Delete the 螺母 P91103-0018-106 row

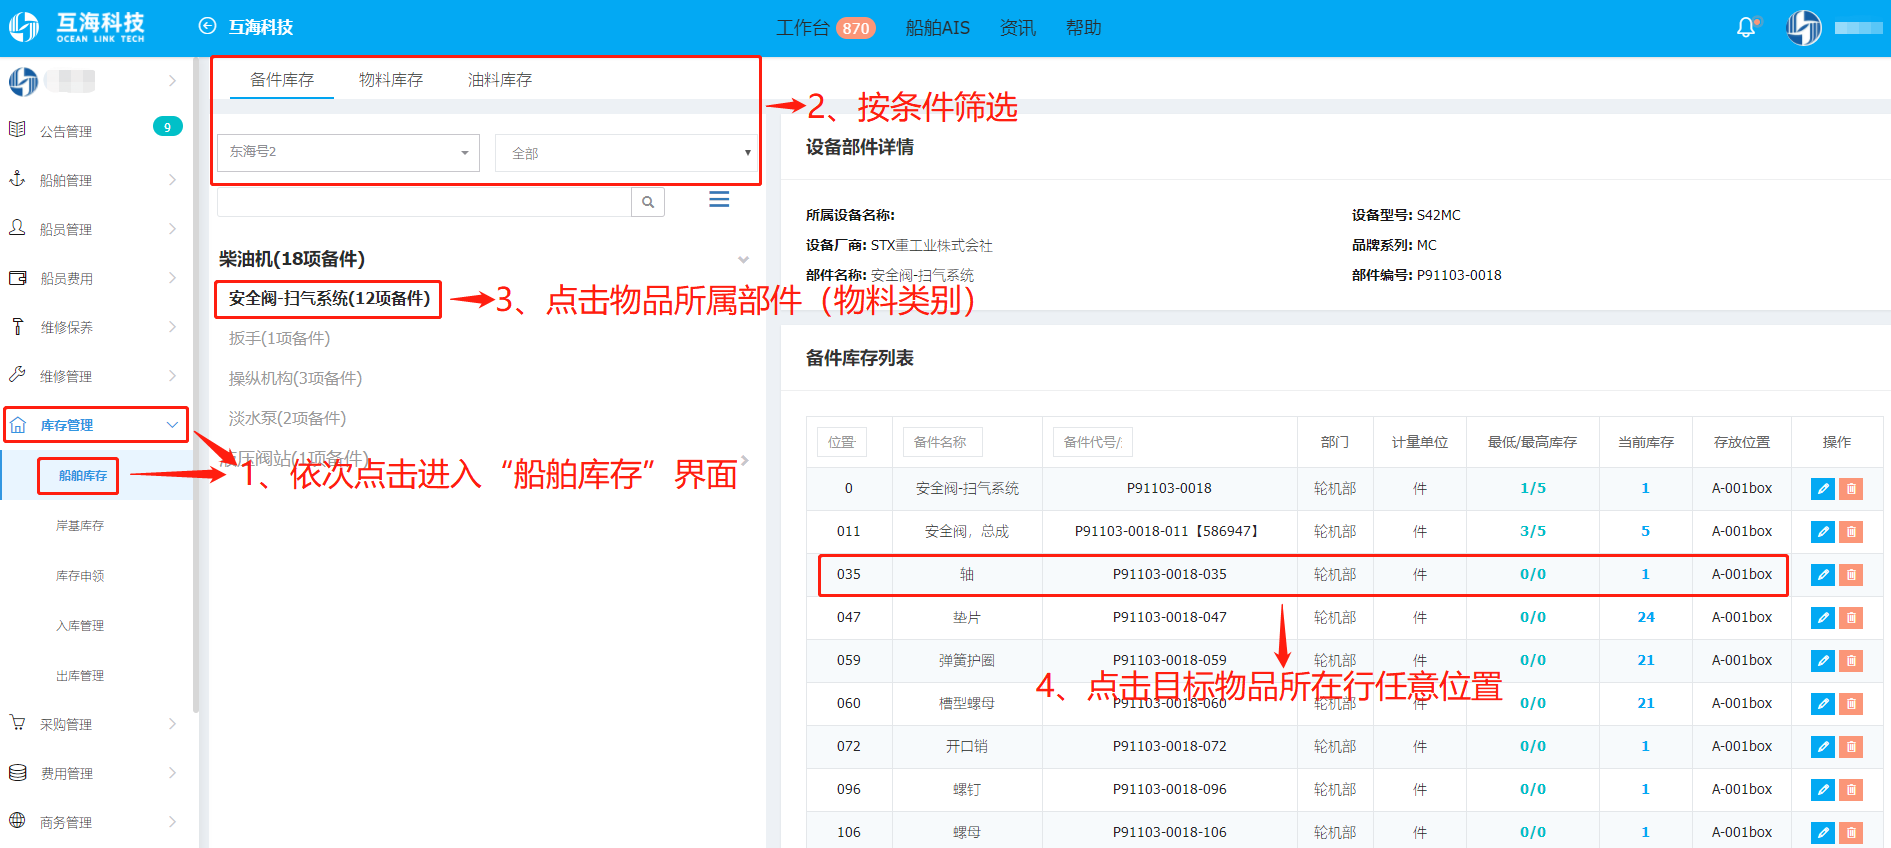1851,833
